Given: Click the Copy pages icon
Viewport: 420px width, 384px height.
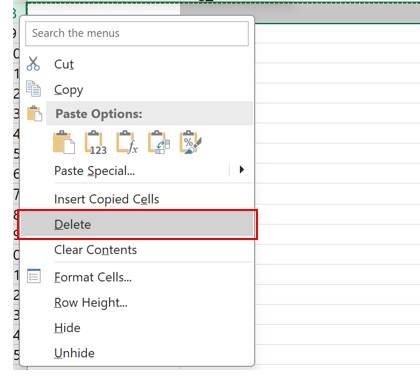Looking at the screenshot, I should (33, 89).
